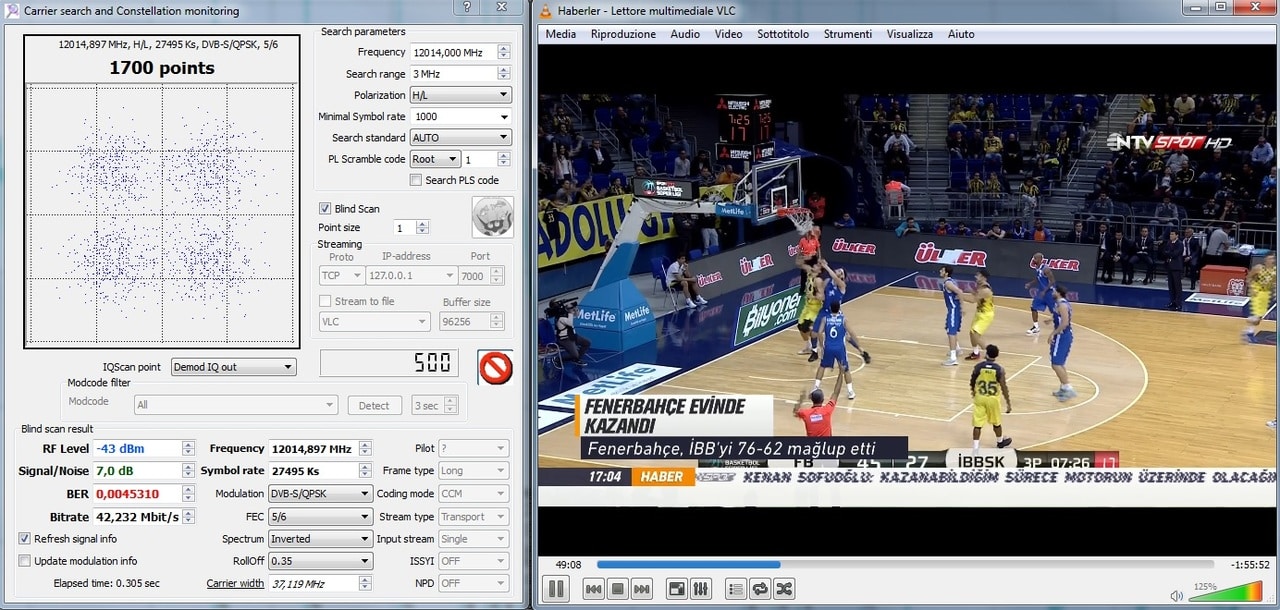The width and height of the screenshot is (1280, 610).
Task: Open the Visualizza menu
Action: click(x=909, y=34)
